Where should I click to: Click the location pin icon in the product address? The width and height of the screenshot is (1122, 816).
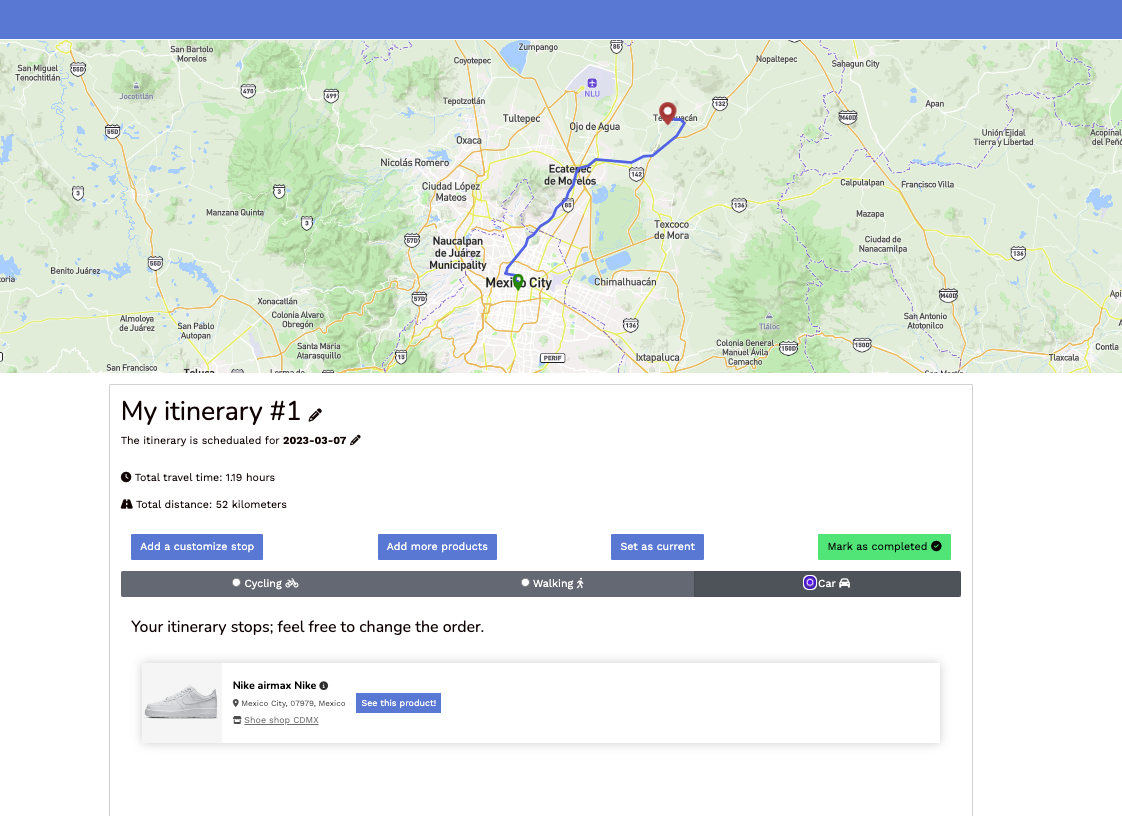tap(234, 703)
